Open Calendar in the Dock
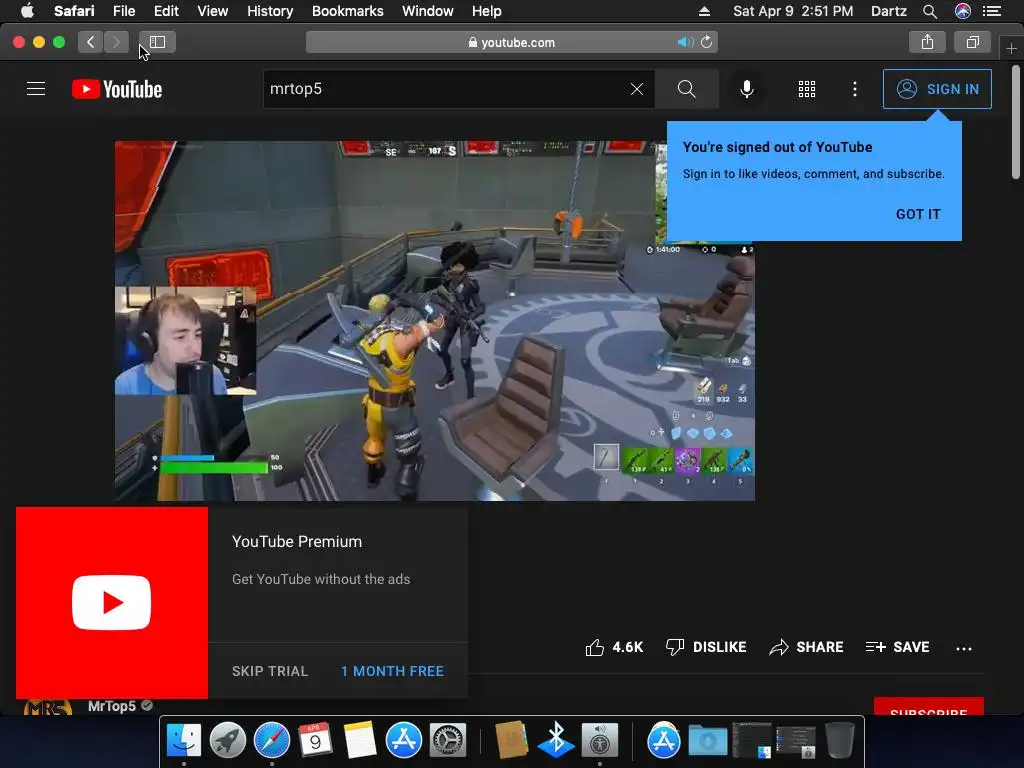 315,740
